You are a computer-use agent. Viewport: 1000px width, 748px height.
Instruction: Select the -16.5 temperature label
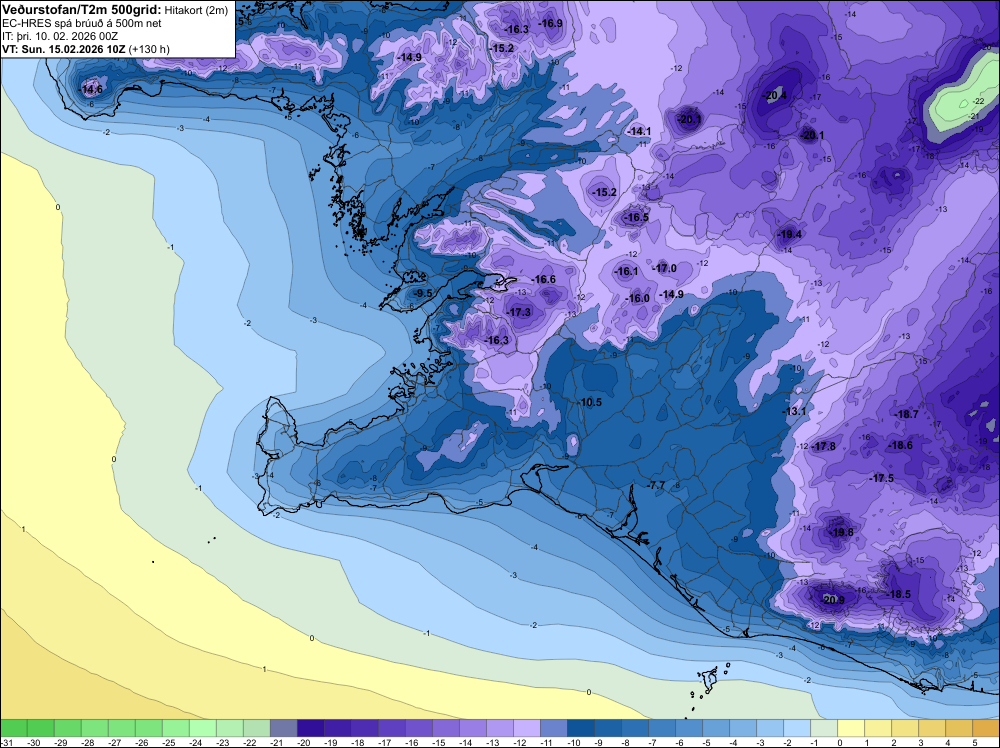coord(636,217)
